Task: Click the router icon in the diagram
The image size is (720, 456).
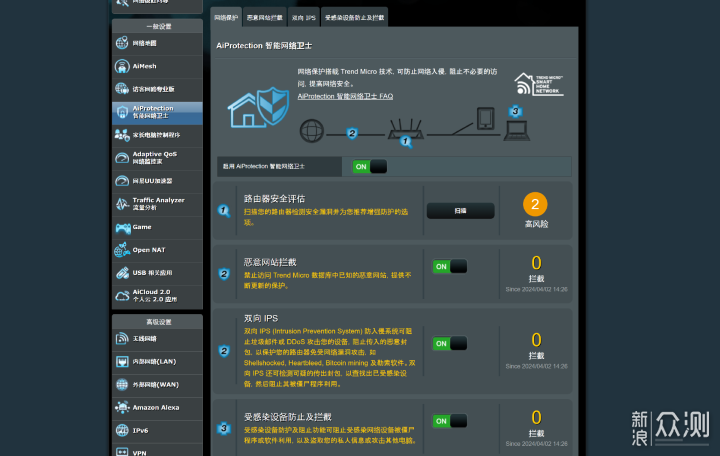Action: pos(406,129)
